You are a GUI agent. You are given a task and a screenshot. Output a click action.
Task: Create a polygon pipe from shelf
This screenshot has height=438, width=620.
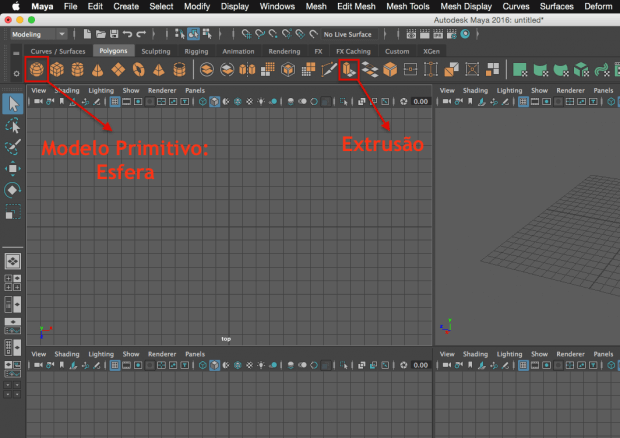179,70
